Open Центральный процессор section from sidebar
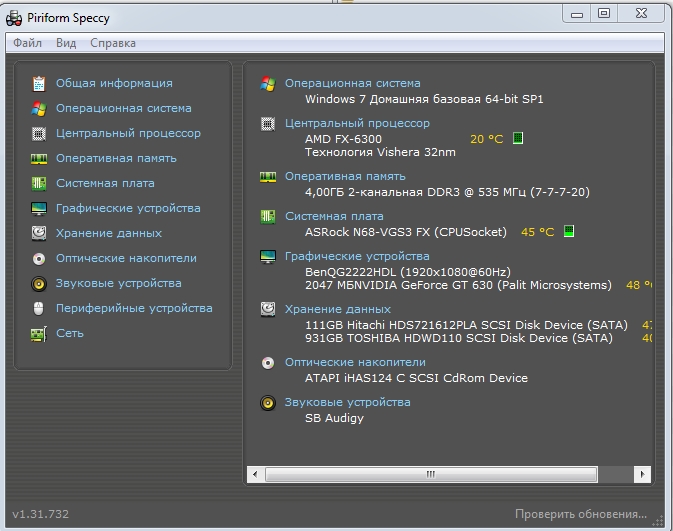This screenshot has height=531, width=673. [128, 134]
